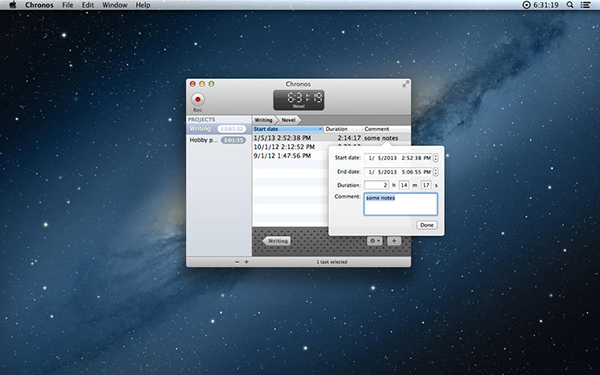Open the Window menu
The width and height of the screenshot is (600, 375).
click(x=115, y=5)
